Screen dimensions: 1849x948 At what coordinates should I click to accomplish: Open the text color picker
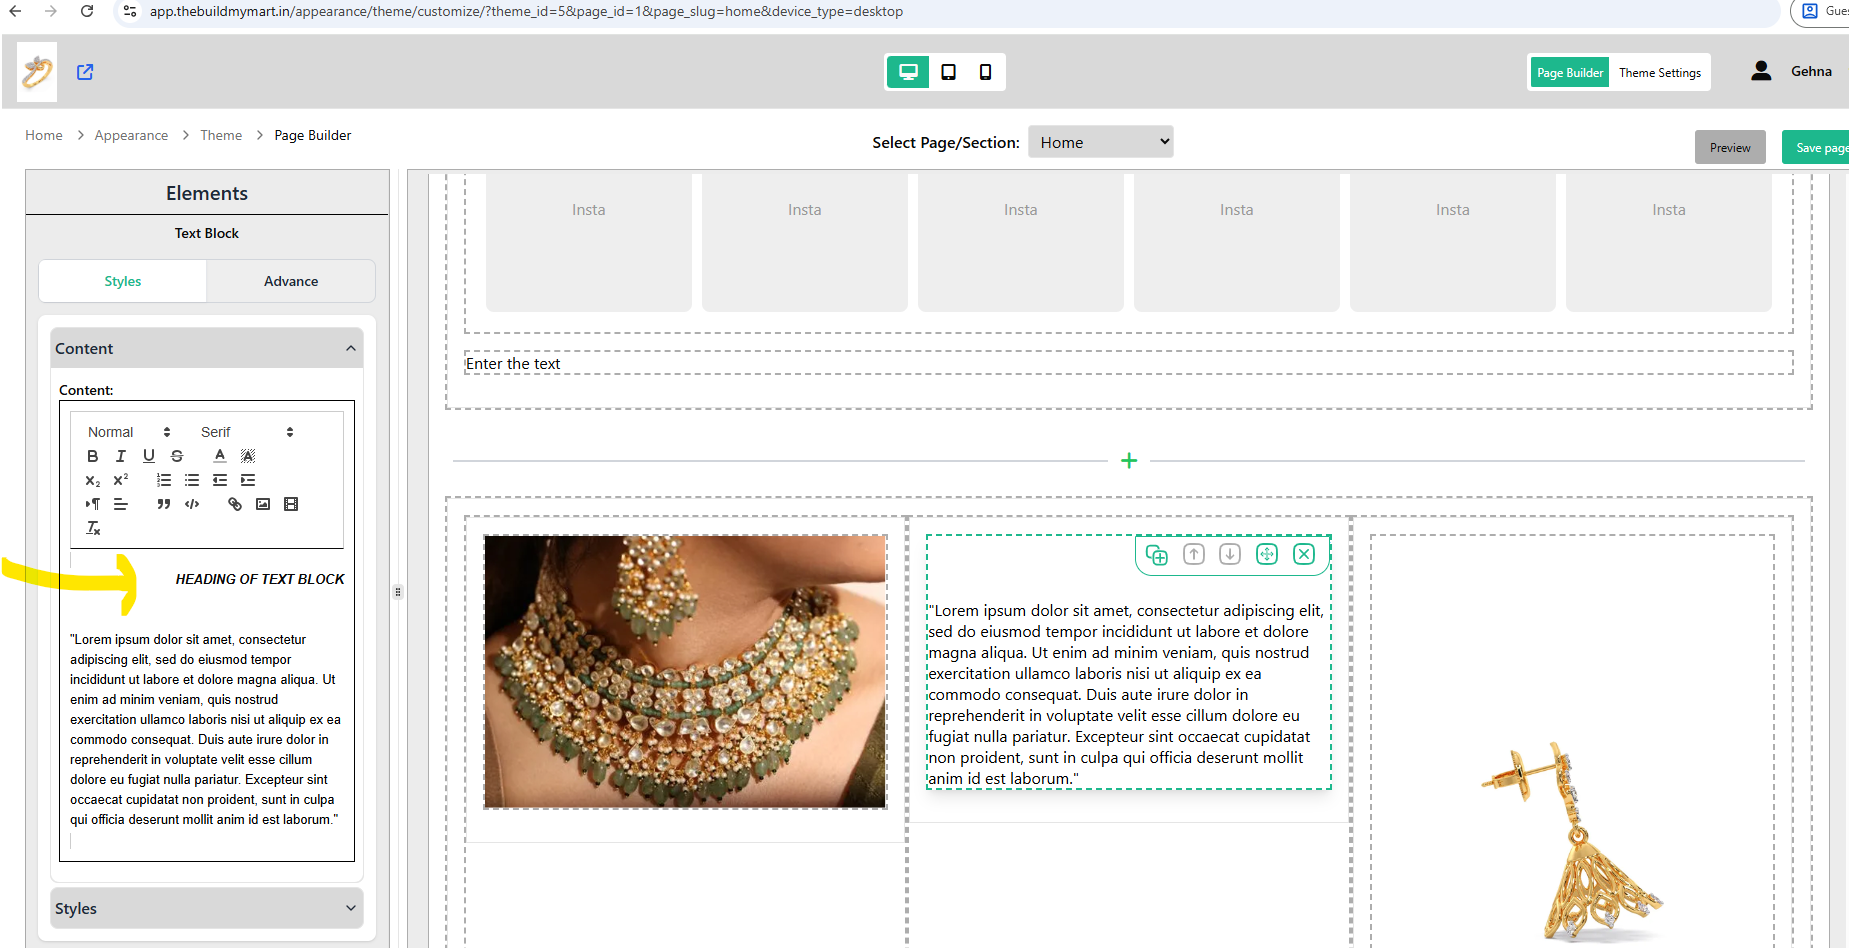tap(220, 456)
